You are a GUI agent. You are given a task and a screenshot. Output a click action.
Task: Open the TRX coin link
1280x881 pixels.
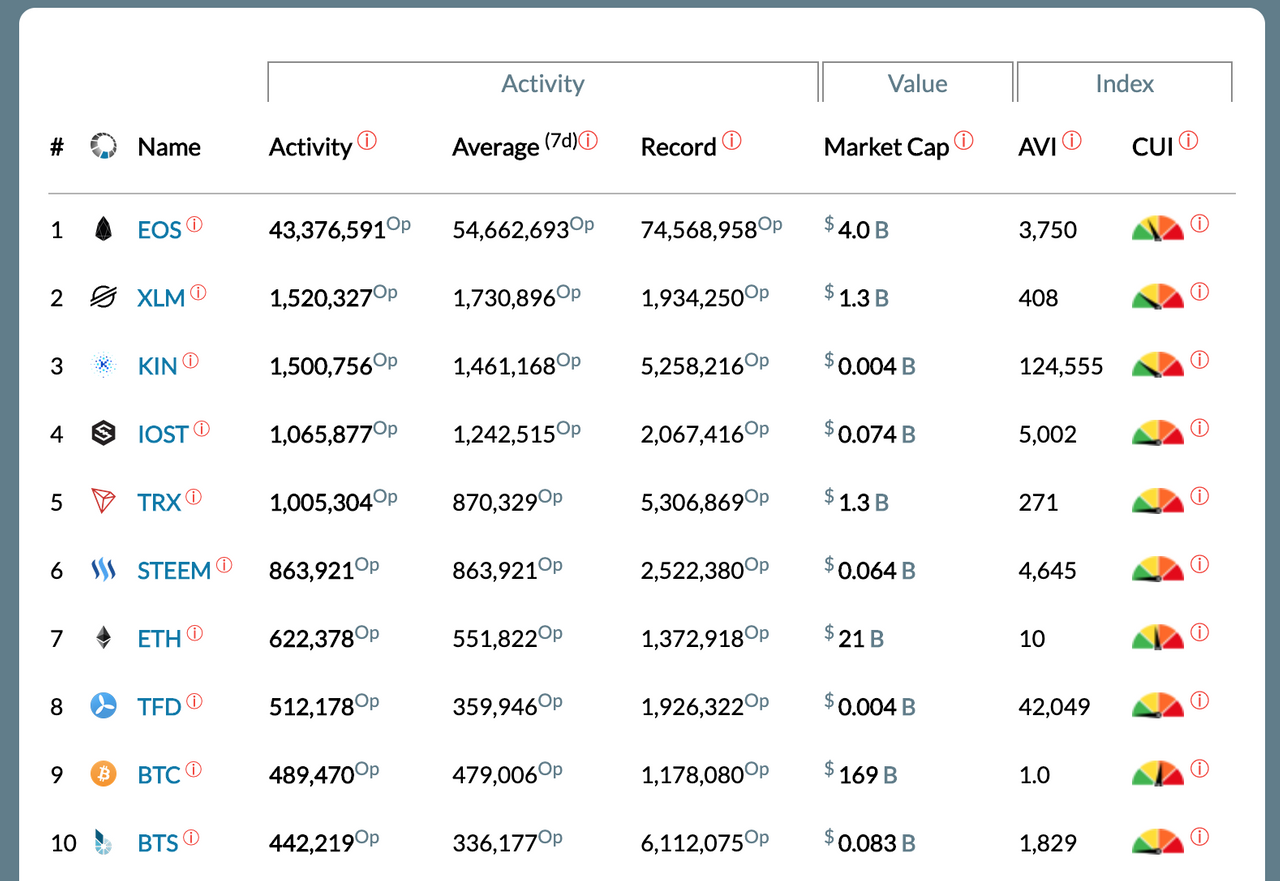click(159, 502)
